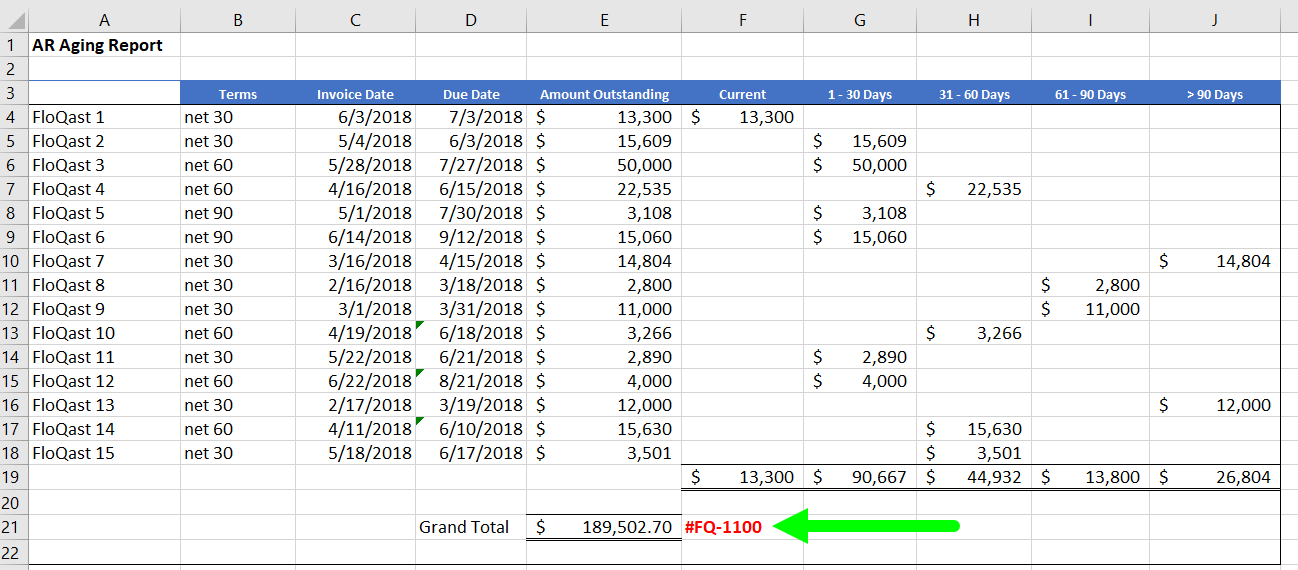Click due date 3/19/2018
The width and height of the screenshot is (1298, 570).
tap(471, 405)
